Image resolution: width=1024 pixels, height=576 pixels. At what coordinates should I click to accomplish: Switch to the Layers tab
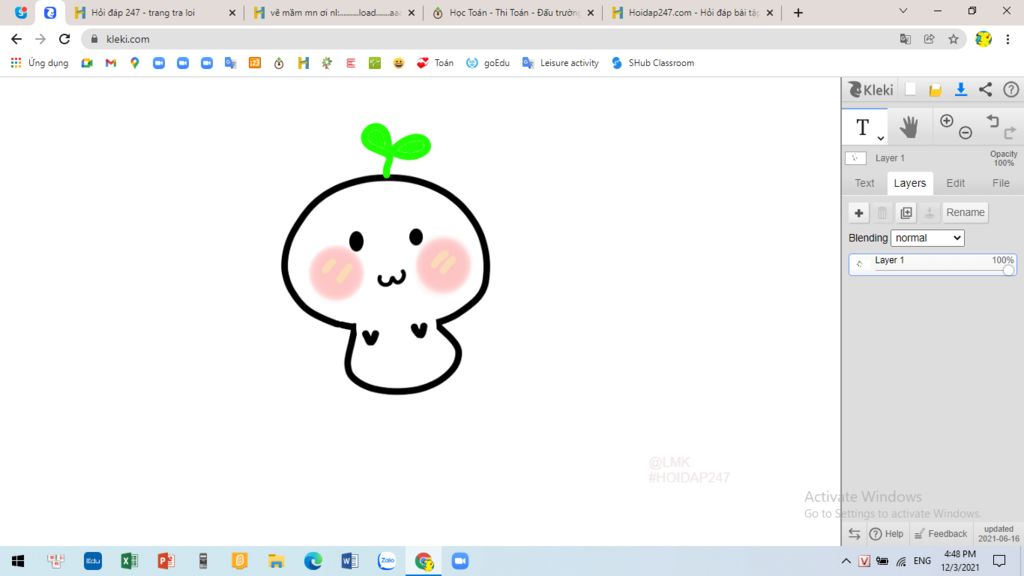pos(910,184)
